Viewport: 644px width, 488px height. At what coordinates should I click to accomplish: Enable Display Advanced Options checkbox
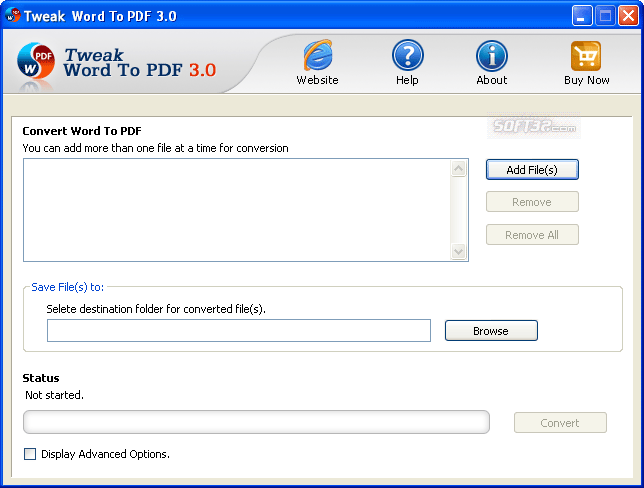tap(30, 454)
